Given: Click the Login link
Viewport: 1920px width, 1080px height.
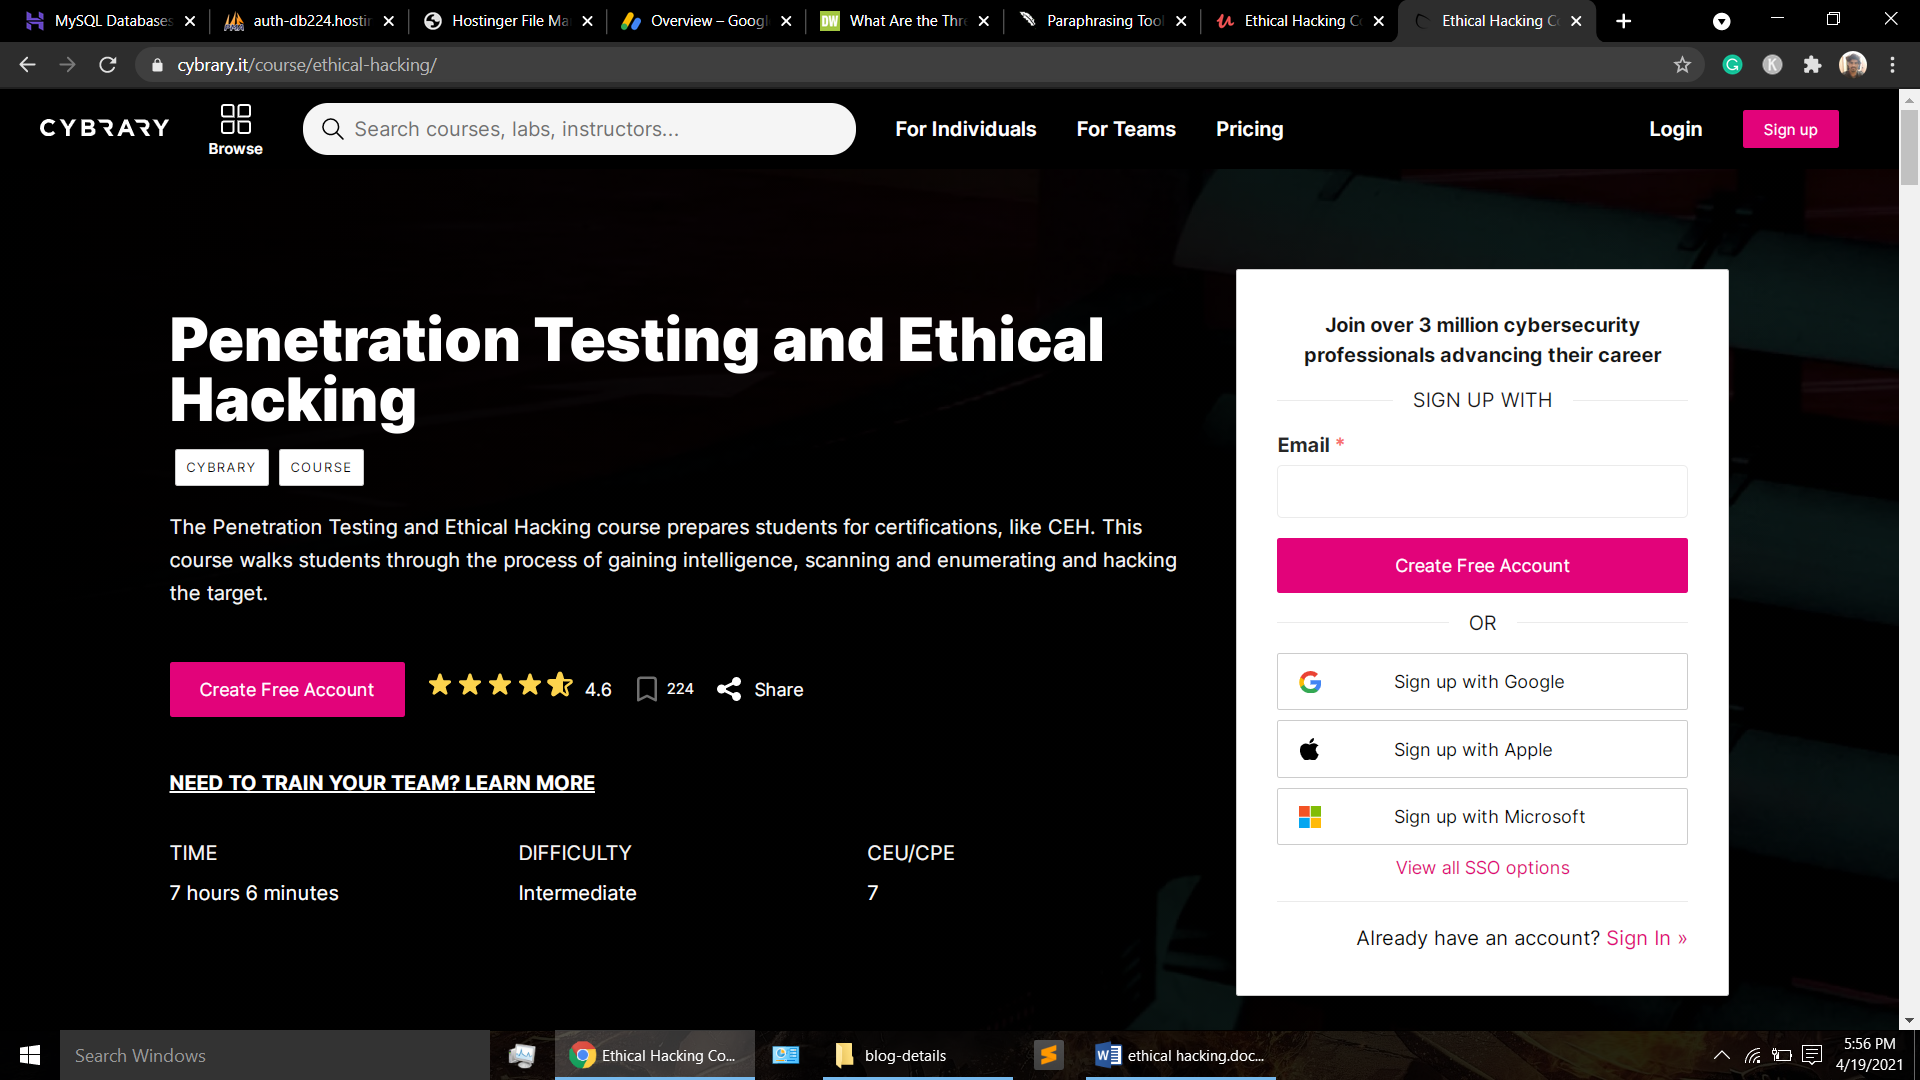Looking at the screenshot, I should tap(1675, 129).
